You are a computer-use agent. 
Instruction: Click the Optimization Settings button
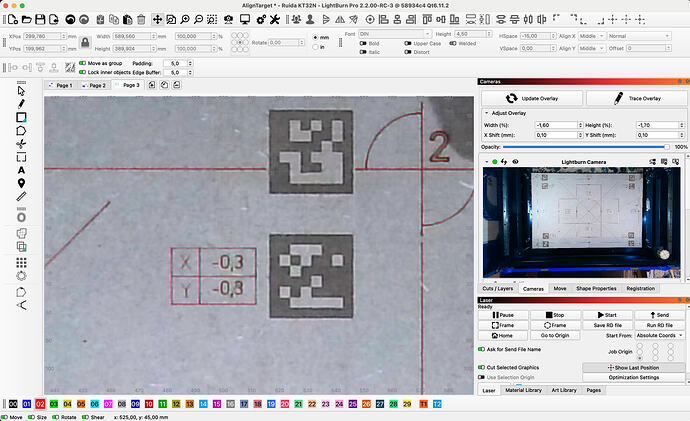pyautogui.click(x=634, y=377)
